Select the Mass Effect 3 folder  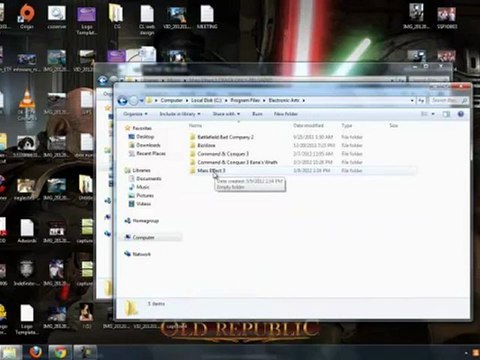click(x=211, y=171)
